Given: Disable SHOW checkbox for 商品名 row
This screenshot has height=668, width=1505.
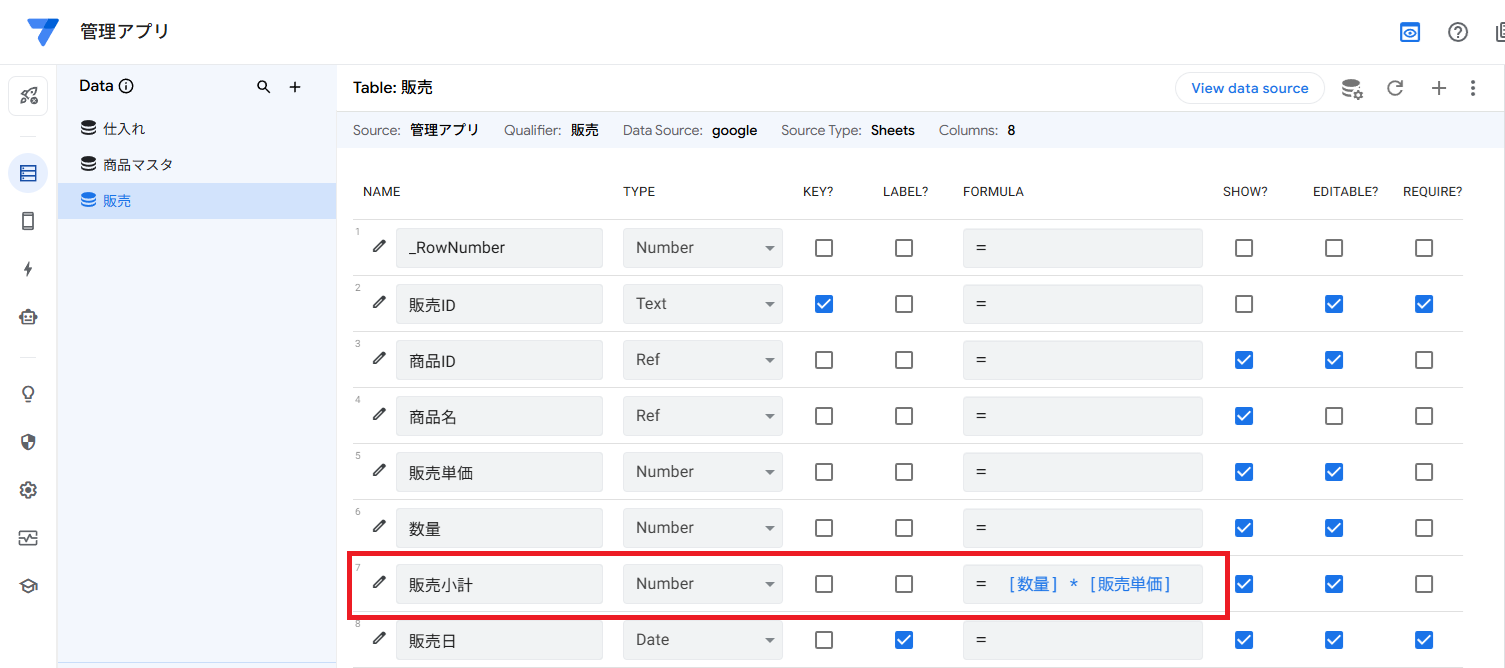Looking at the screenshot, I should [1244, 416].
